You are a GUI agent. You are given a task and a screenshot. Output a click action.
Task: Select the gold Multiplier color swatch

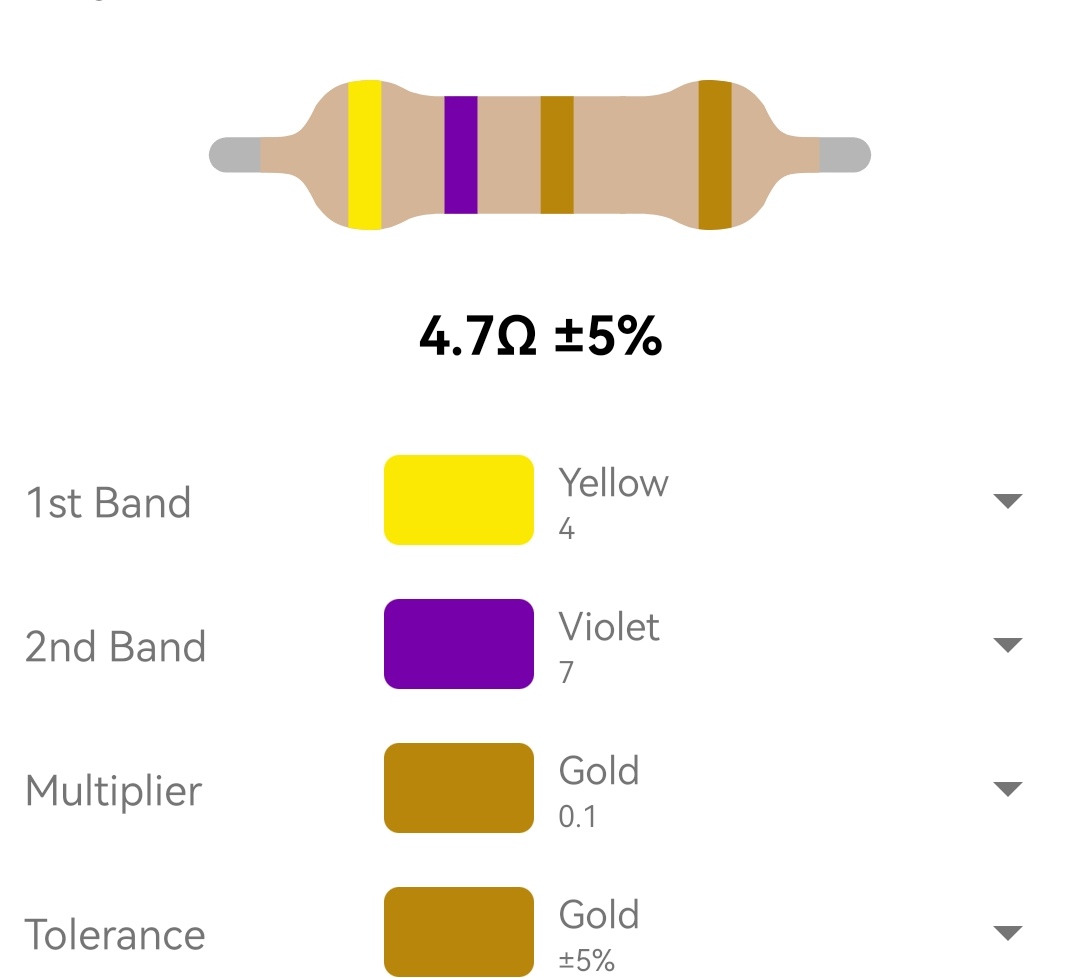(x=459, y=788)
